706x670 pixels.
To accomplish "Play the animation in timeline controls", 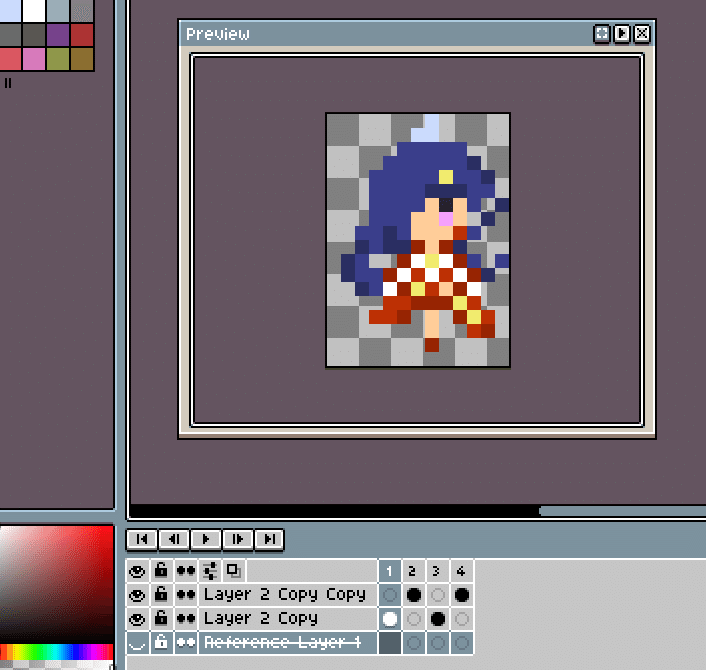I will (x=206, y=539).
